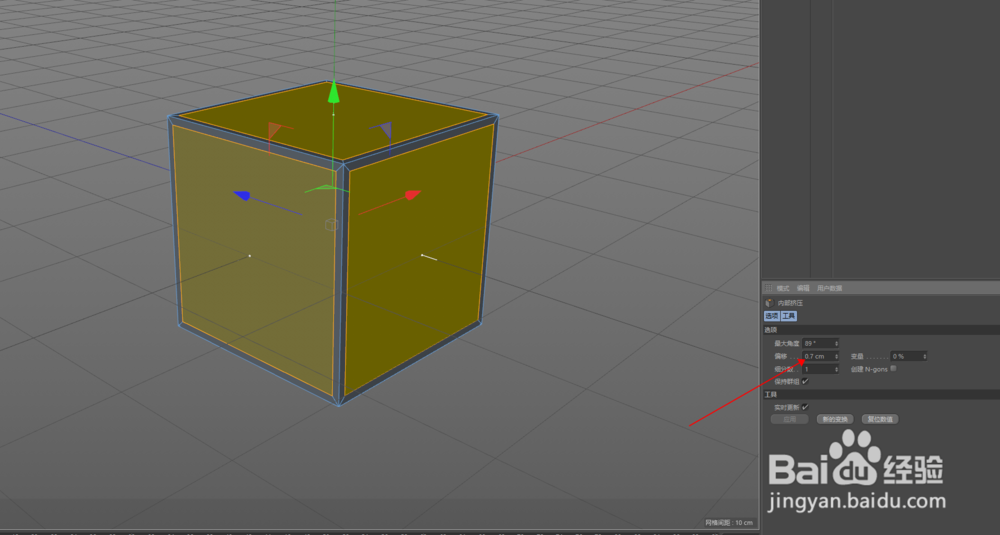
Task: Open the 模式 menu in attribute manager
Action: click(x=783, y=288)
